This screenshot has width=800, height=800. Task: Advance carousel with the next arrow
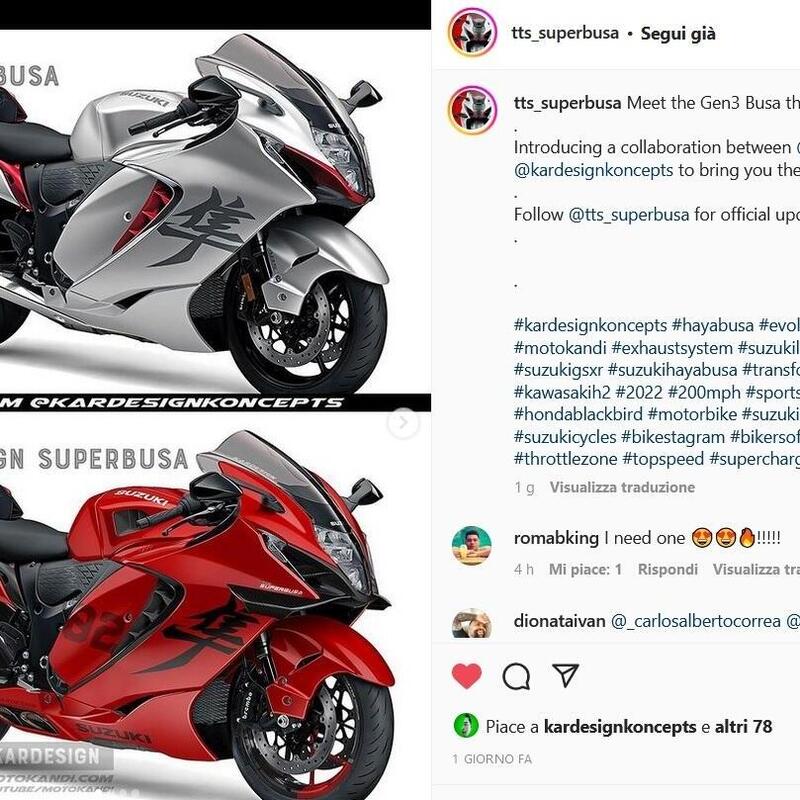click(x=403, y=423)
